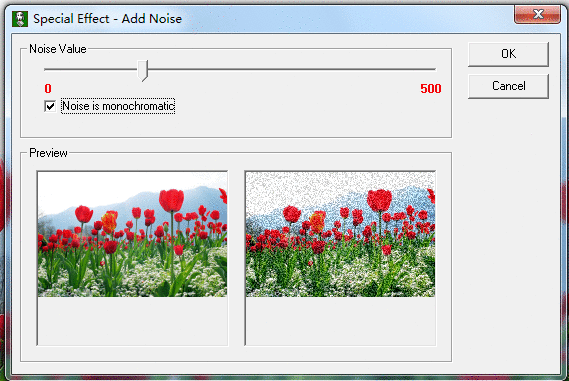Image resolution: width=569 pixels, height=381 pixels.
Task: Click the Preview group heading
Action: (48, 153)
